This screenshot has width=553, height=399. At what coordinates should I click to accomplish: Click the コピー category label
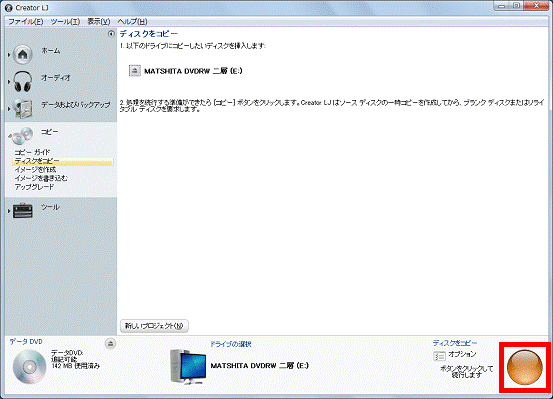(50, 132)
